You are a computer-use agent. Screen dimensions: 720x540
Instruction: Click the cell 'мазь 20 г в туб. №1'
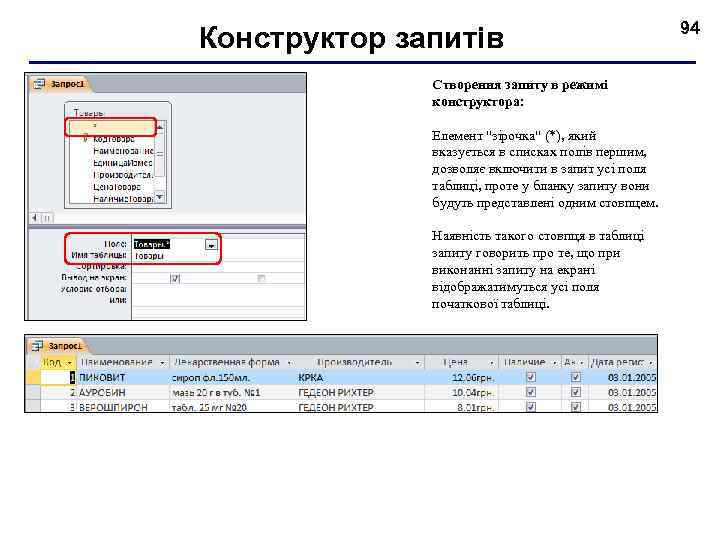point(233,392)
